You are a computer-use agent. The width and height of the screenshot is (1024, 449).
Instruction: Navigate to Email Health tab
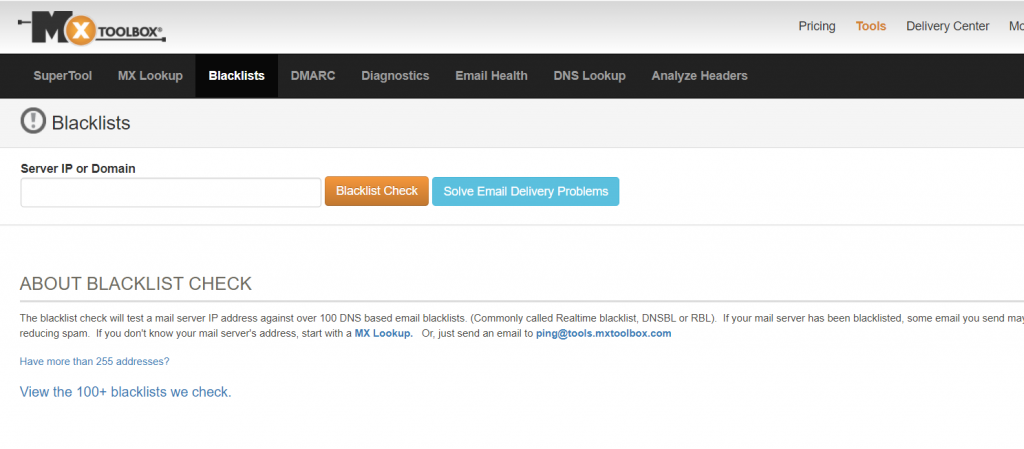(x=491, y=76)
